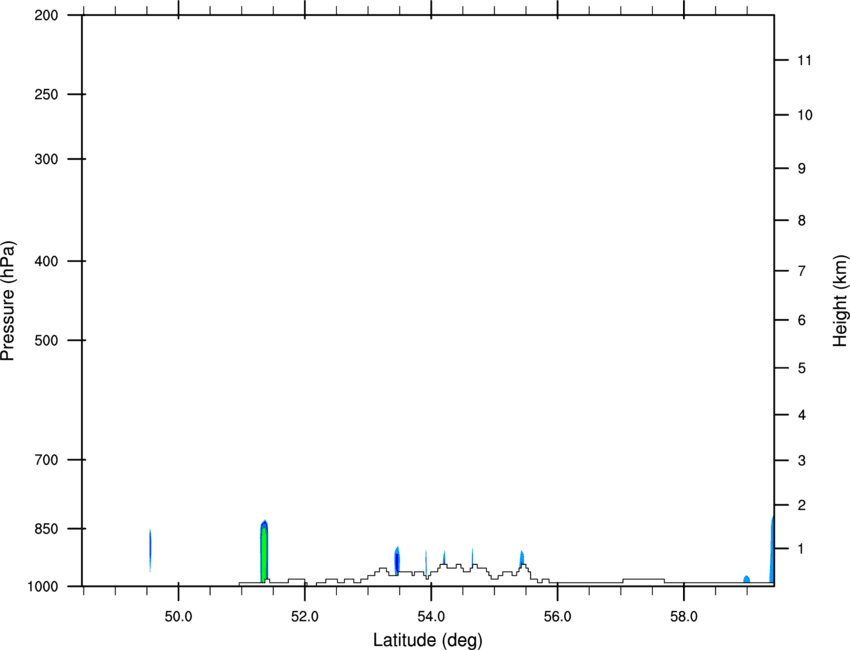Pick the 2 km height label
850x650 pixels.
[x=802, y=505]
